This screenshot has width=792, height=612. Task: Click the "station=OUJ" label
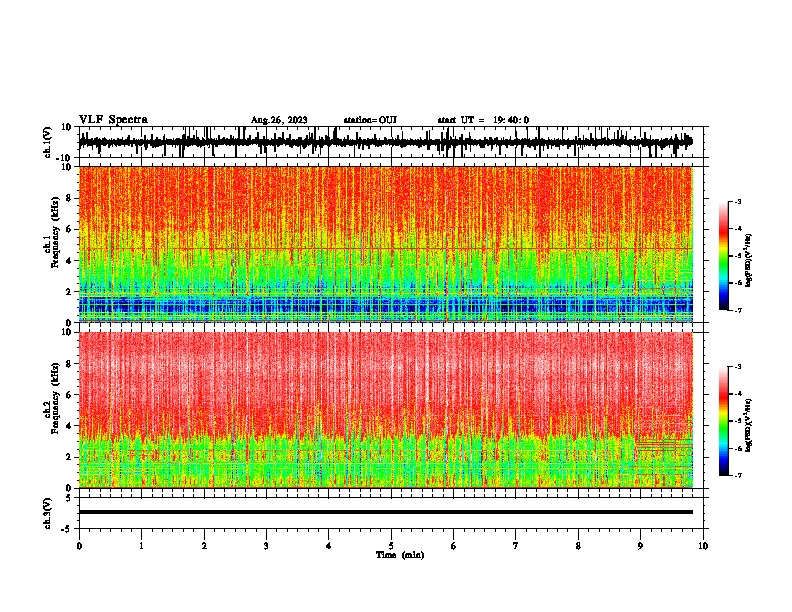(370, 120)
